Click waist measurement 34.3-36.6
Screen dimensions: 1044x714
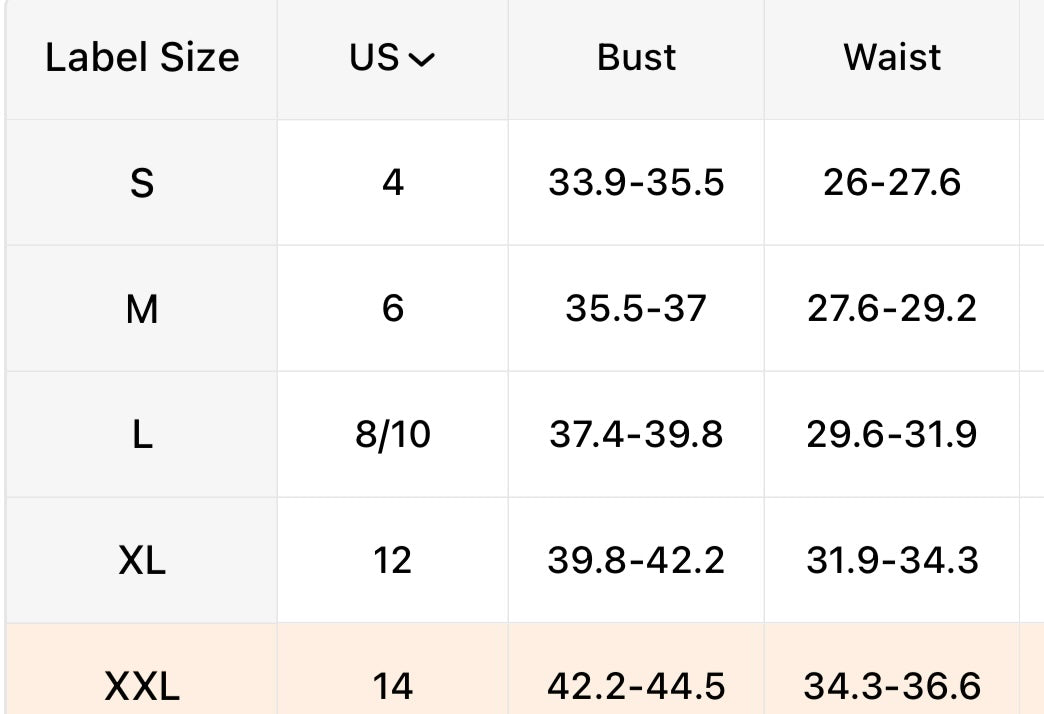[892, 686]
